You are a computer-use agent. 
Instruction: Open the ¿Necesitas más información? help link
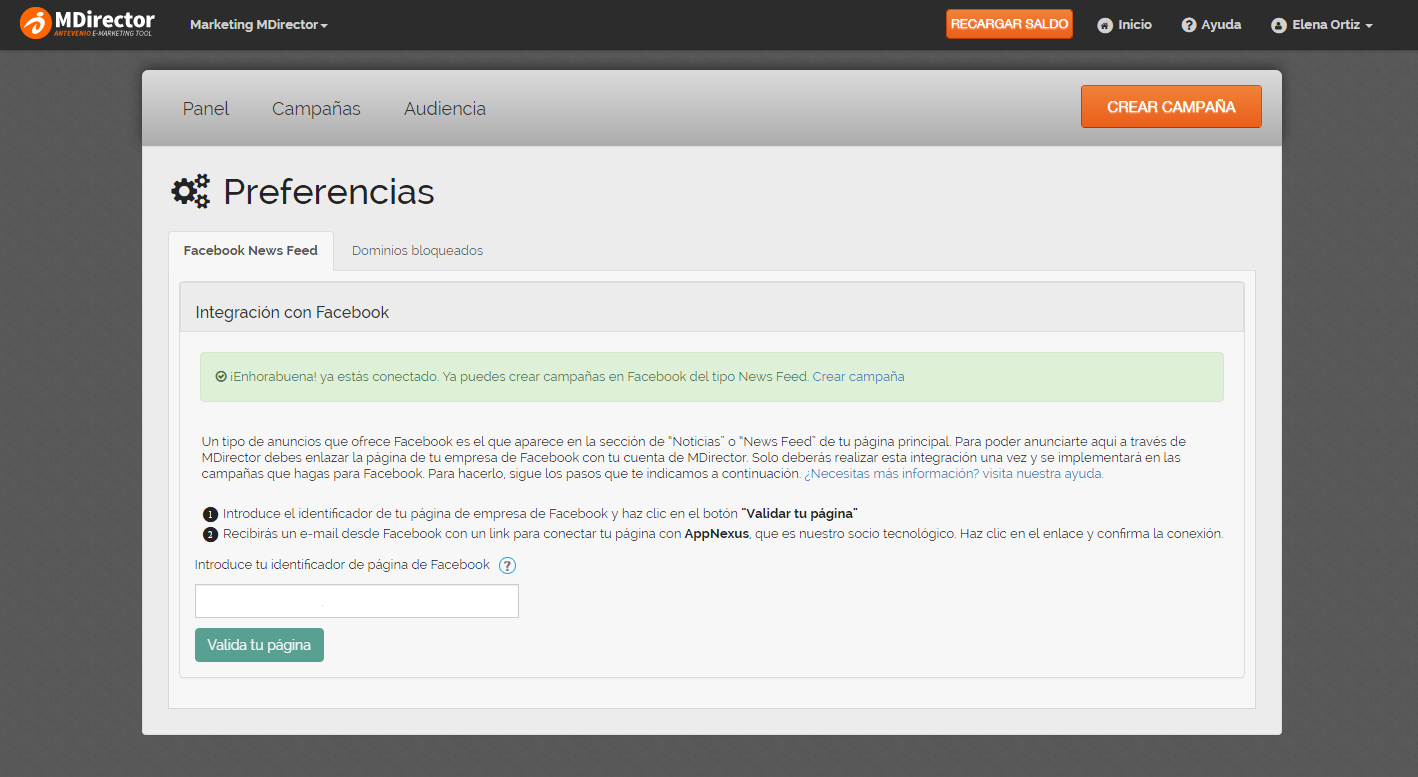pyautogui.click(x=954, y=474)
